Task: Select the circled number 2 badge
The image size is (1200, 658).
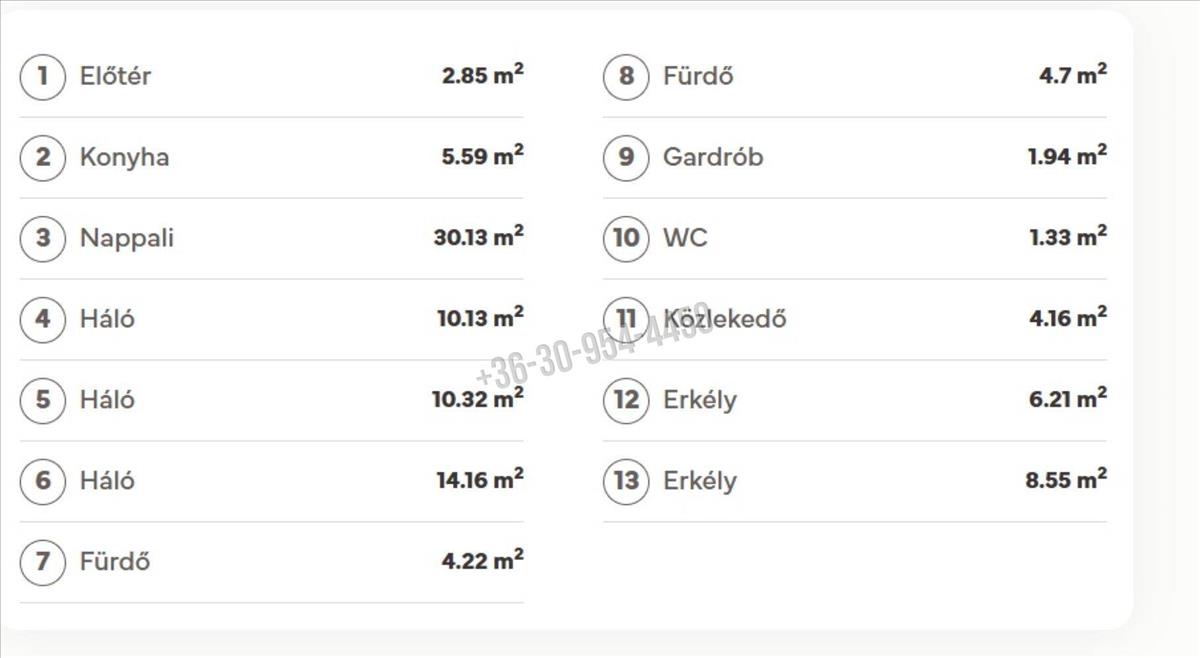Action: pos(42,157)
